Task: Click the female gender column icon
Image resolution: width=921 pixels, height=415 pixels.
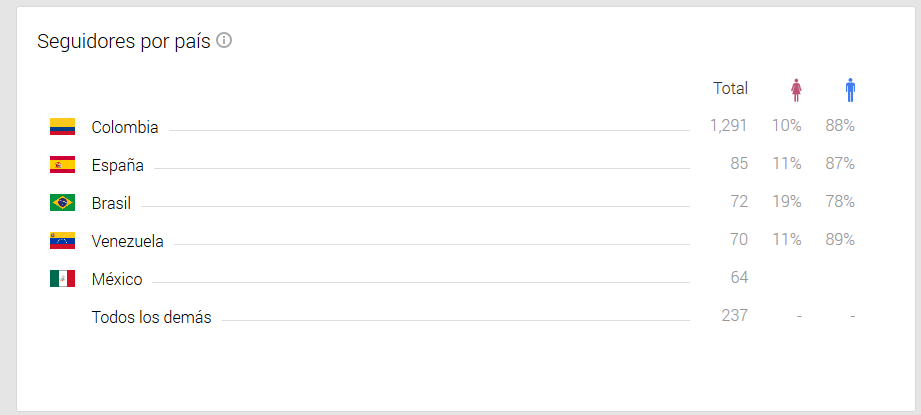Action: [x=796, y=90]
